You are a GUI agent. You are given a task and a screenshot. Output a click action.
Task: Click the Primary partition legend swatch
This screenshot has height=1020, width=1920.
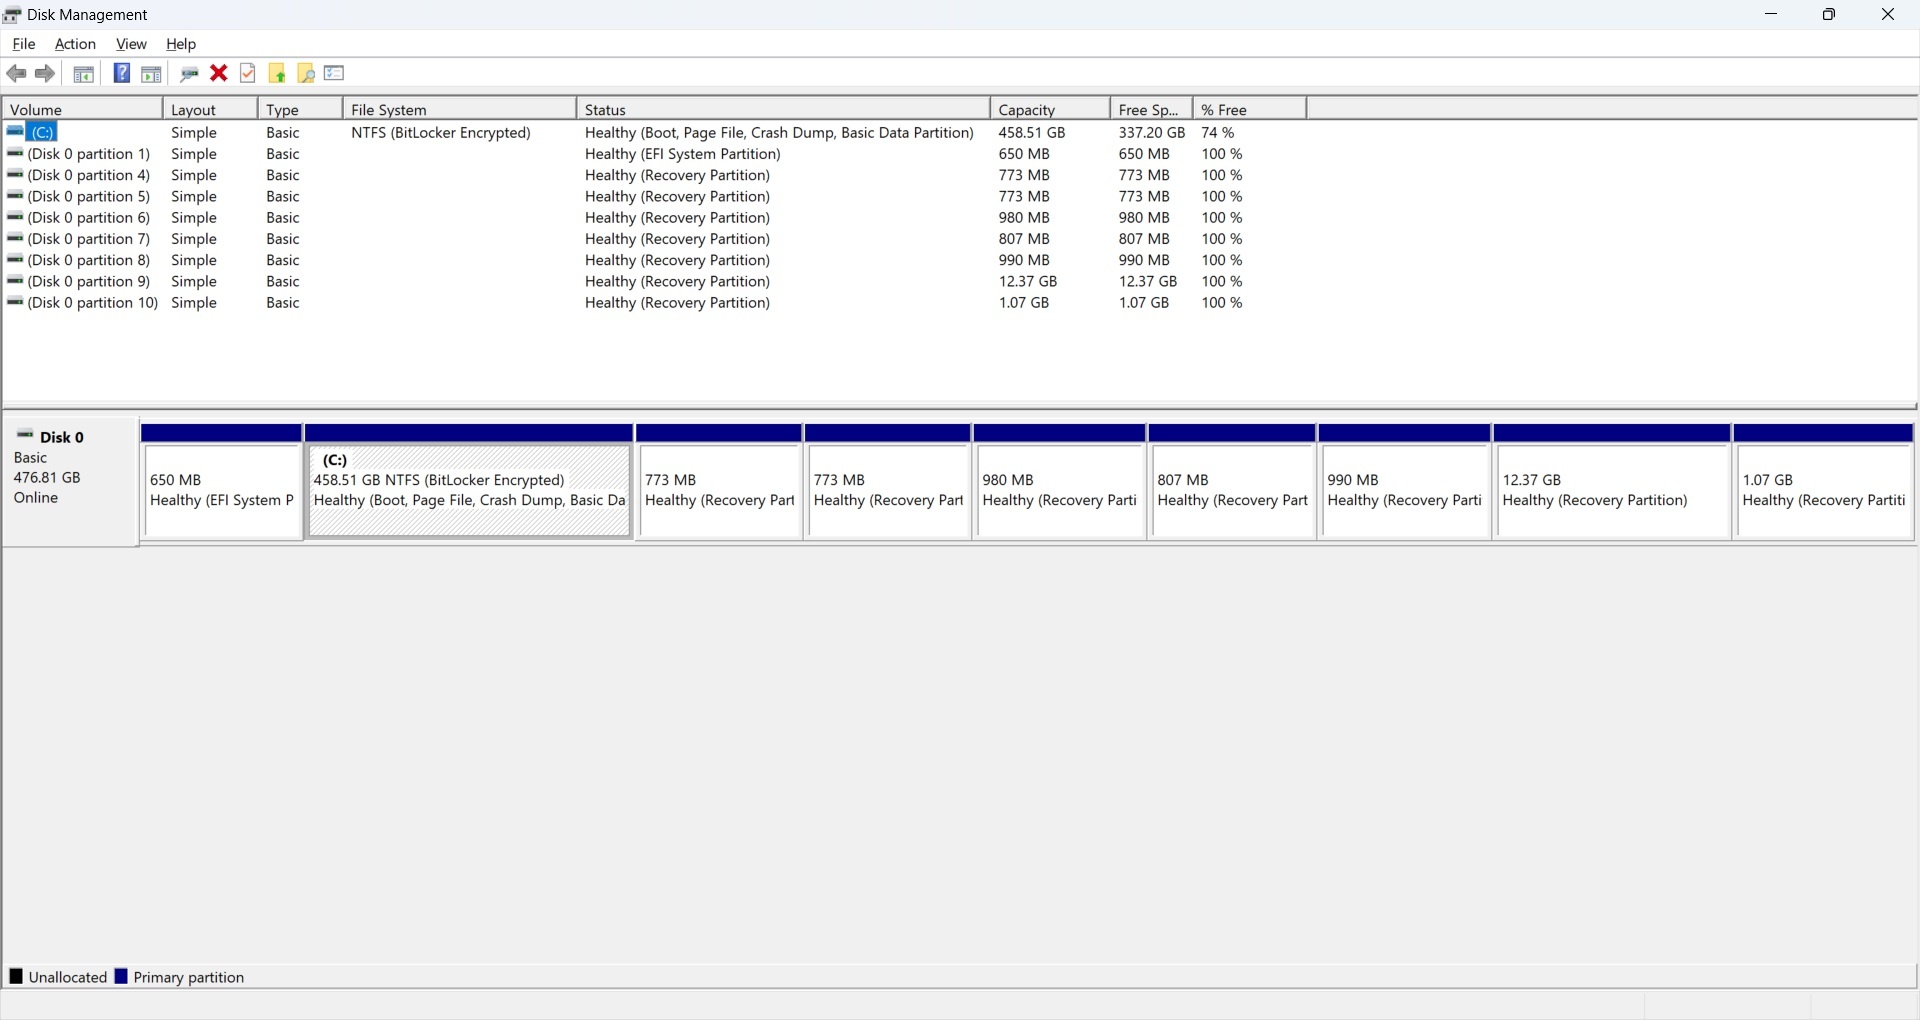click(x=122, y=976)
